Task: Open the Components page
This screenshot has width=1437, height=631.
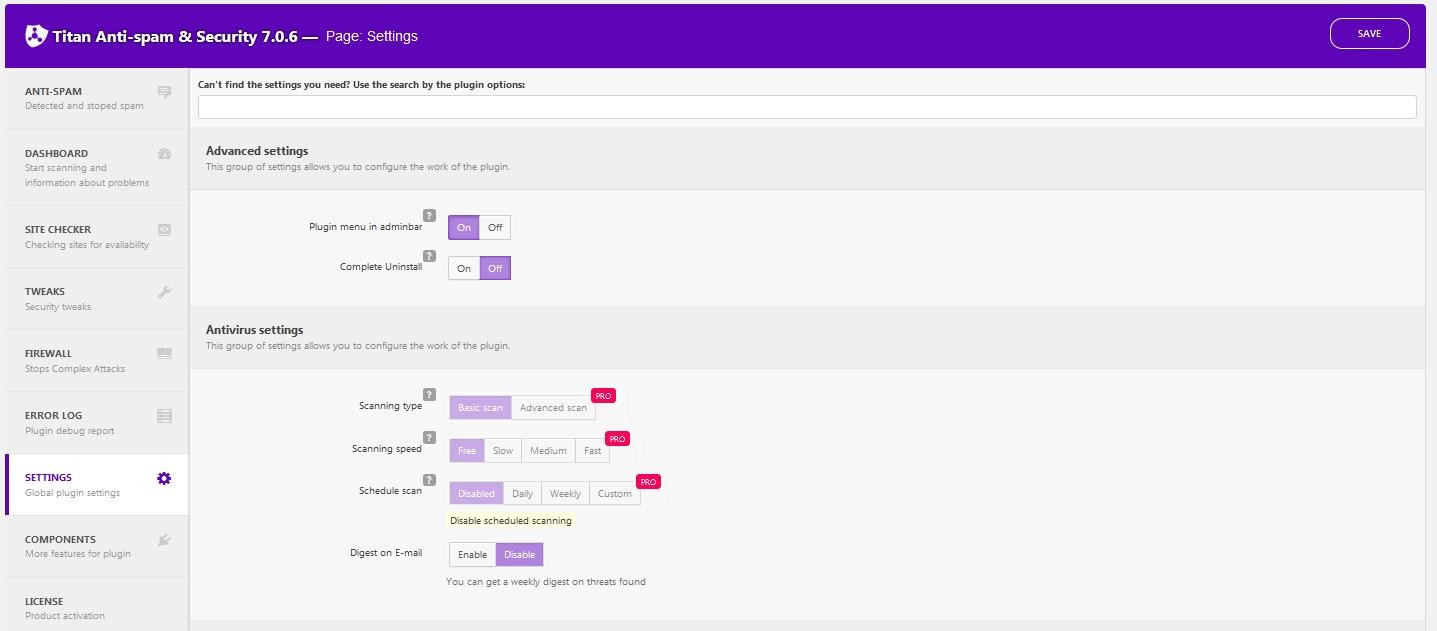Action: click(x=96, y=547)
